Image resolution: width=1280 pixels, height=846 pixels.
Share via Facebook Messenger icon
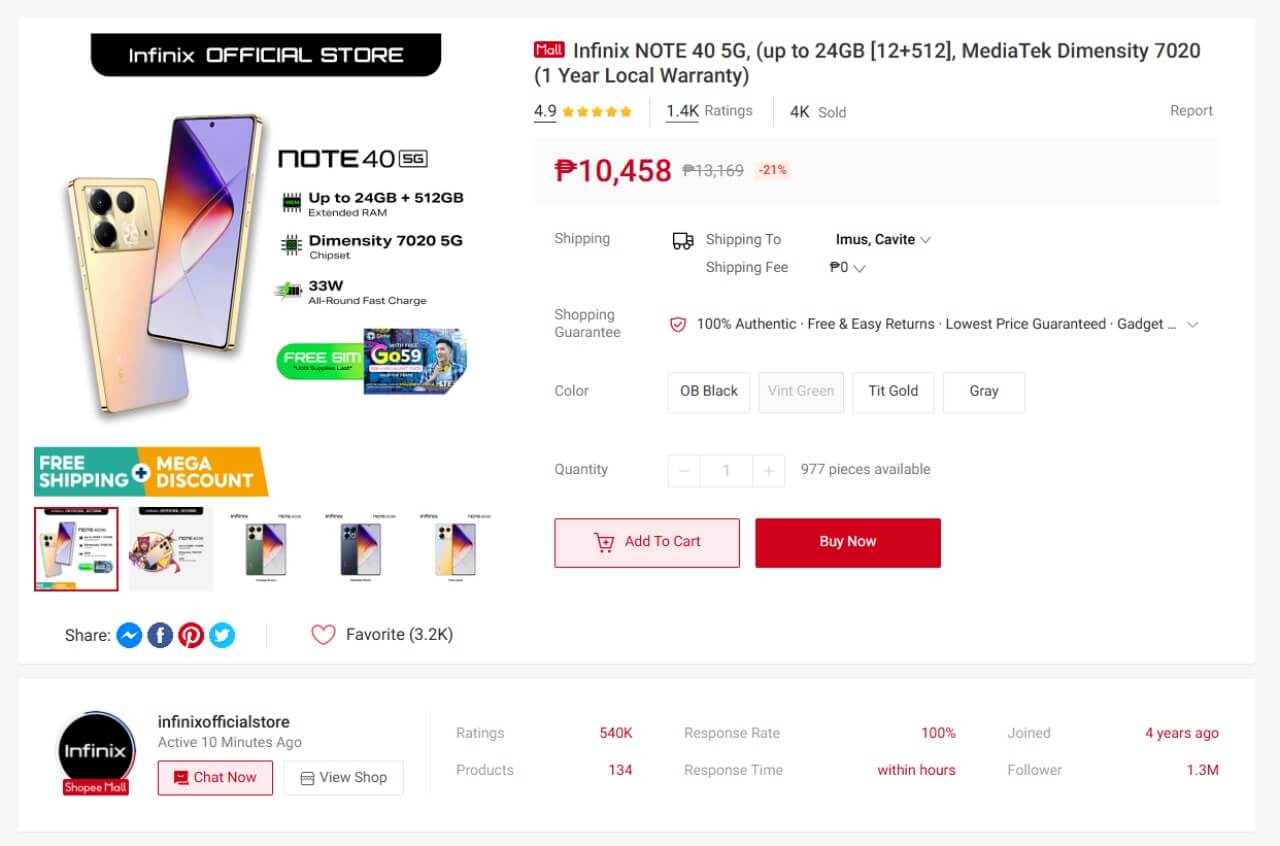(129, 635)
